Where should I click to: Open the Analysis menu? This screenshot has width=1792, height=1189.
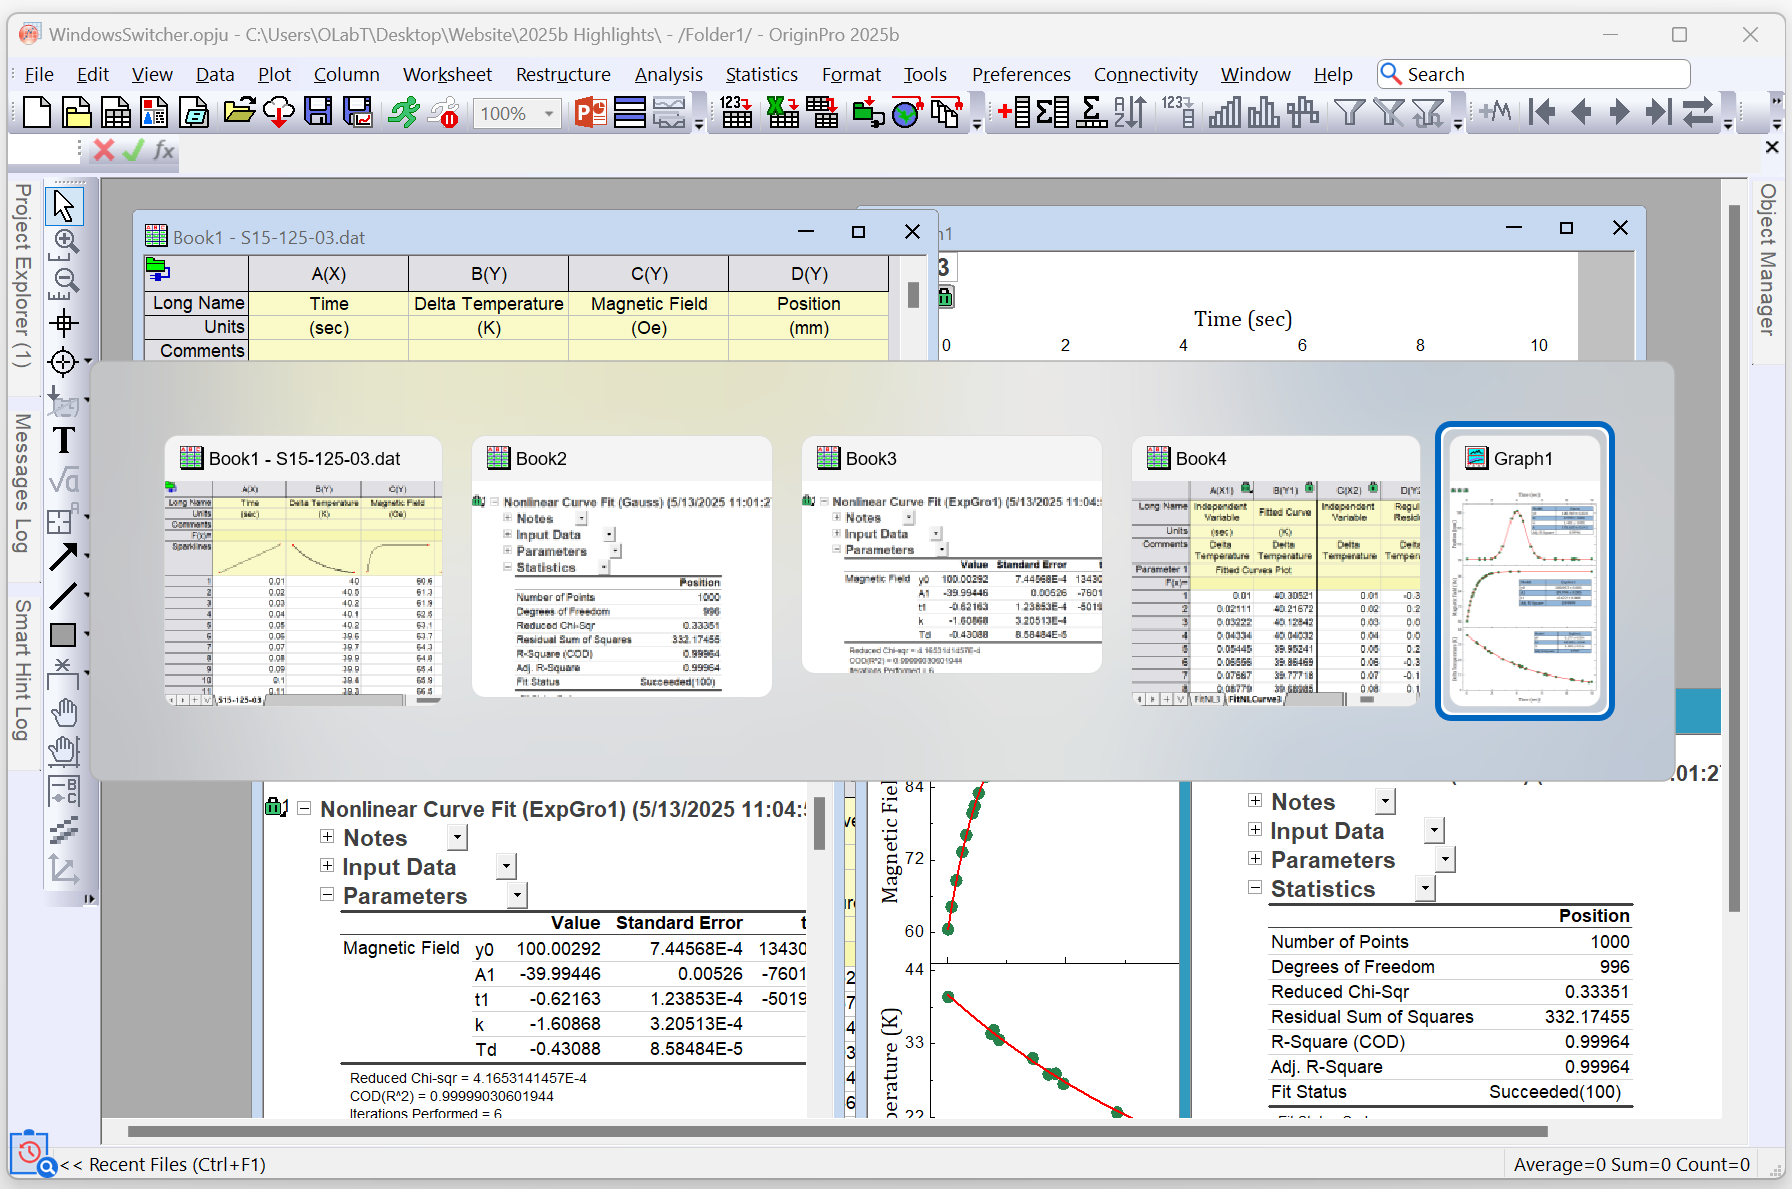[668, 75]
